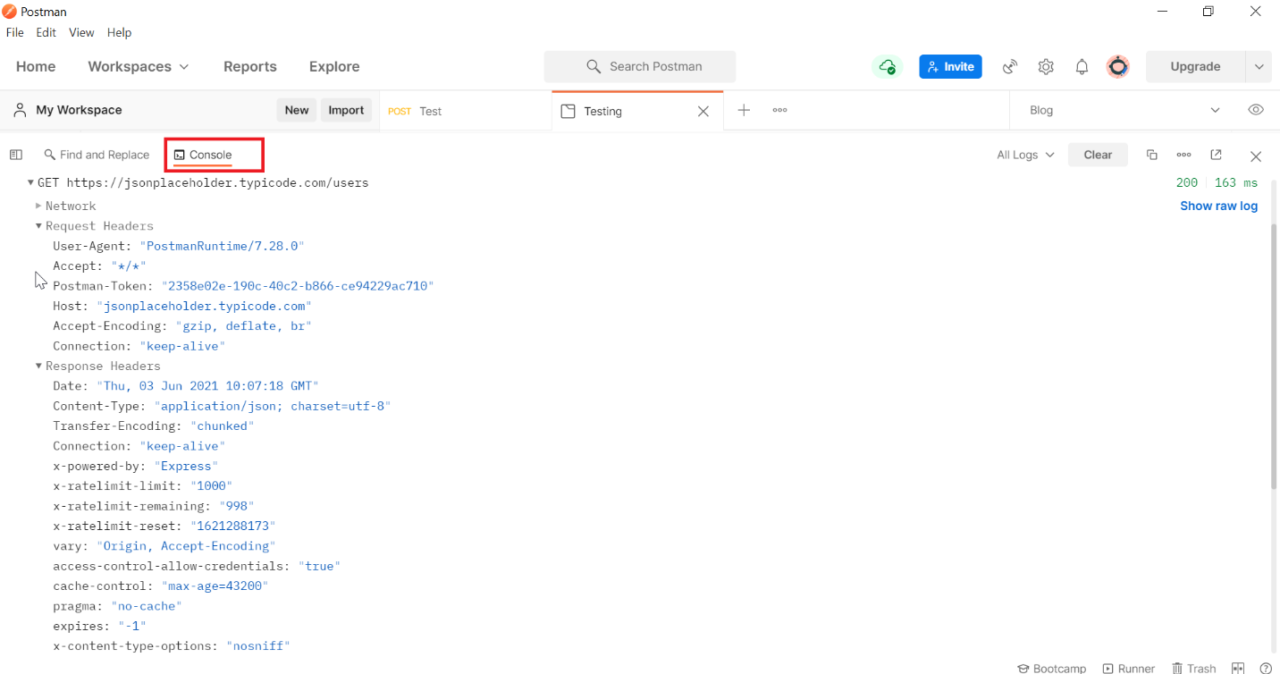Open console logs in a new window
1280x674 pixels.
point(1215,155)
